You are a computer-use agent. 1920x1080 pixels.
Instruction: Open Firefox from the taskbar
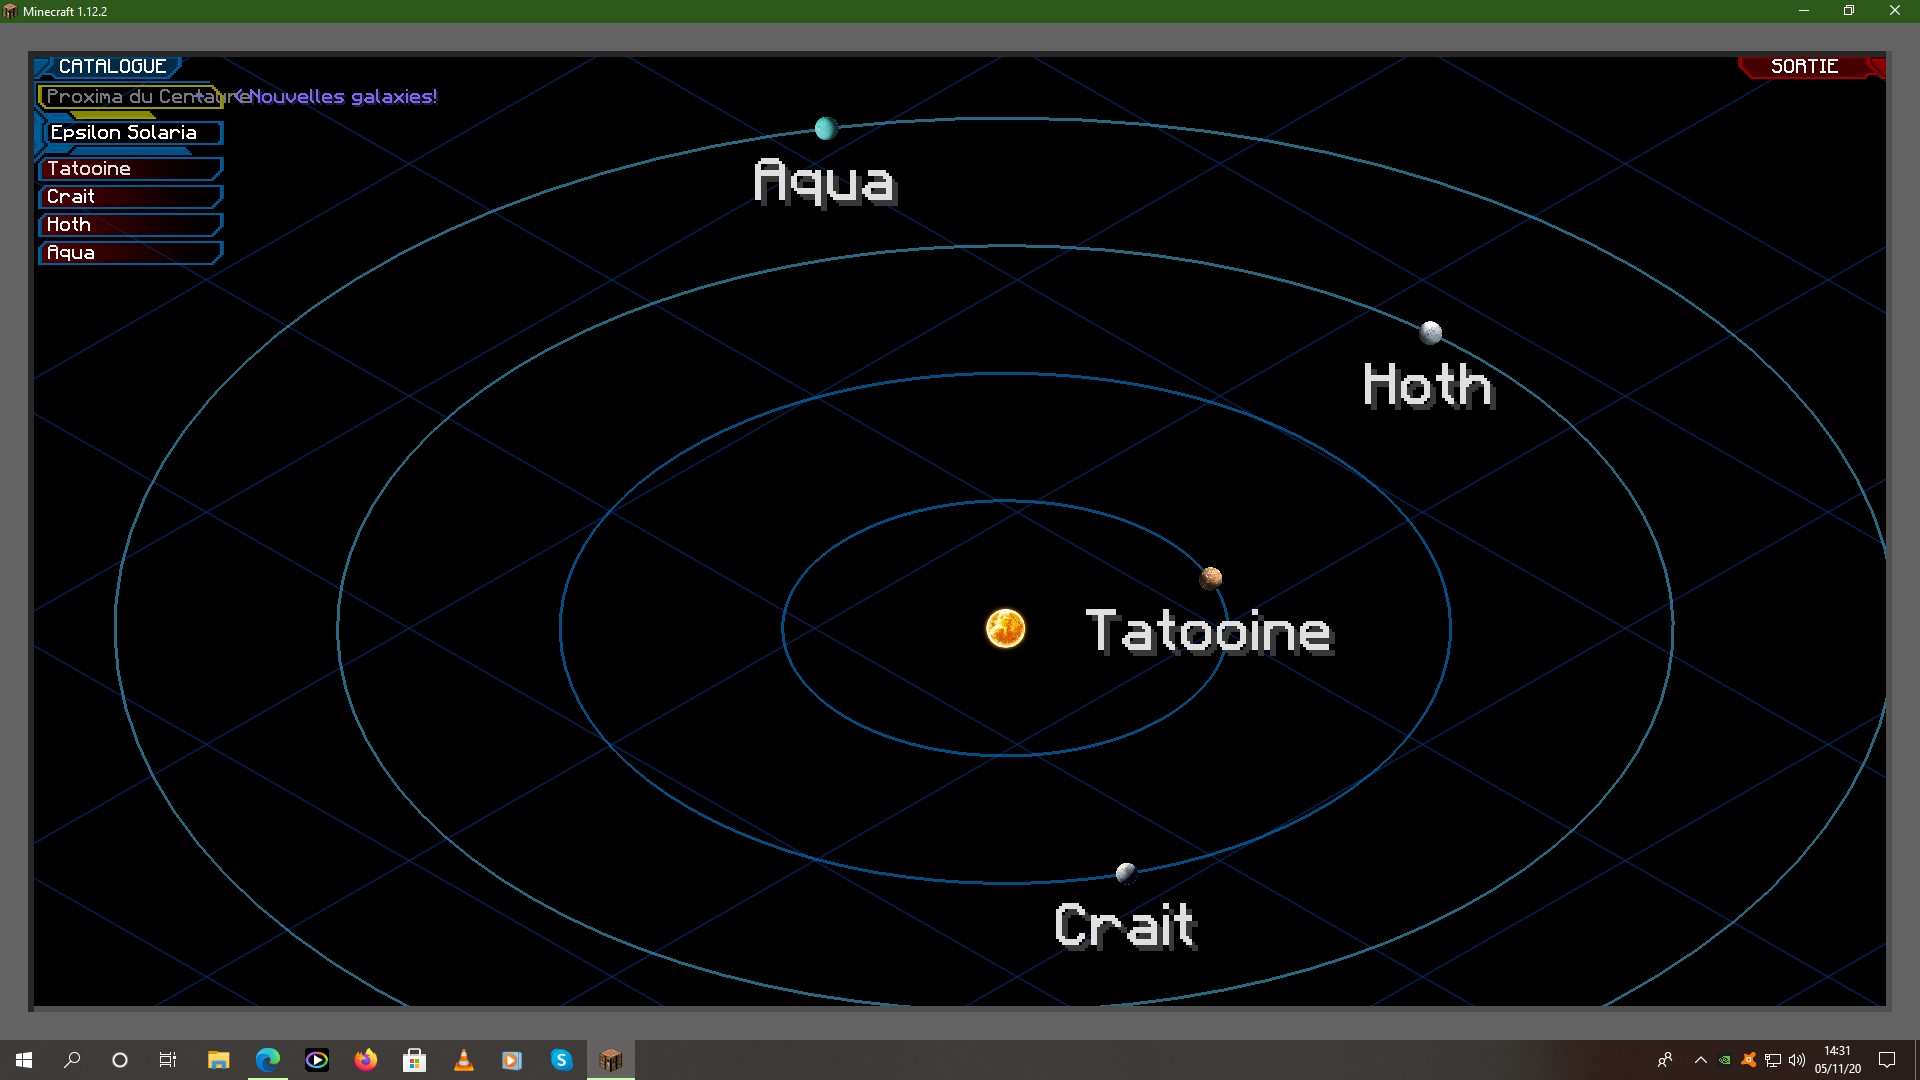(x=366, y=1060)
